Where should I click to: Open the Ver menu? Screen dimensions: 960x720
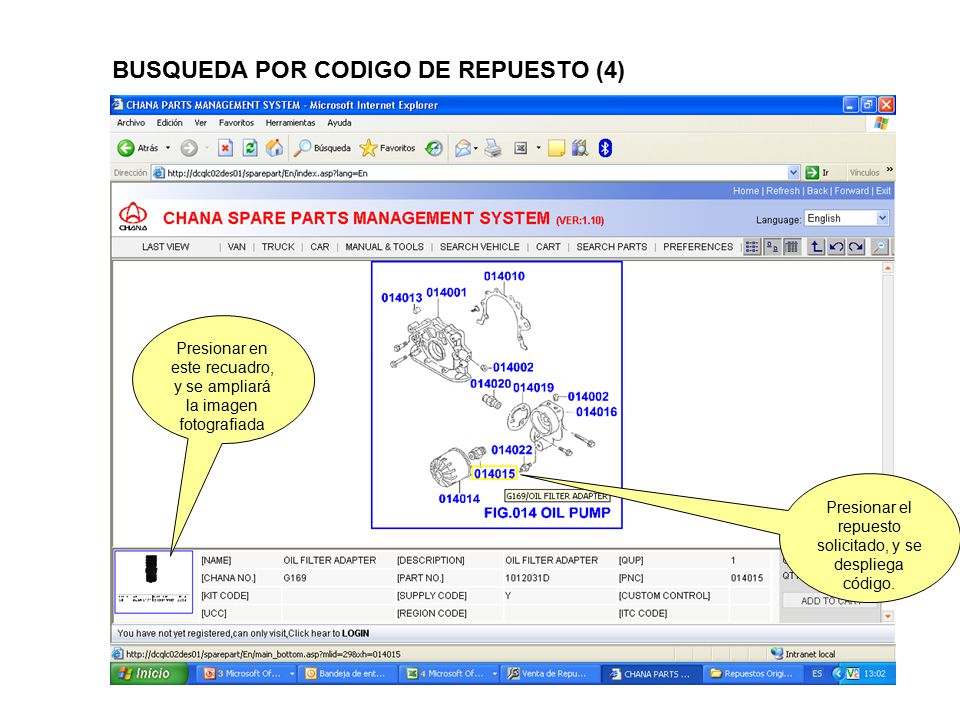[201, 122]
